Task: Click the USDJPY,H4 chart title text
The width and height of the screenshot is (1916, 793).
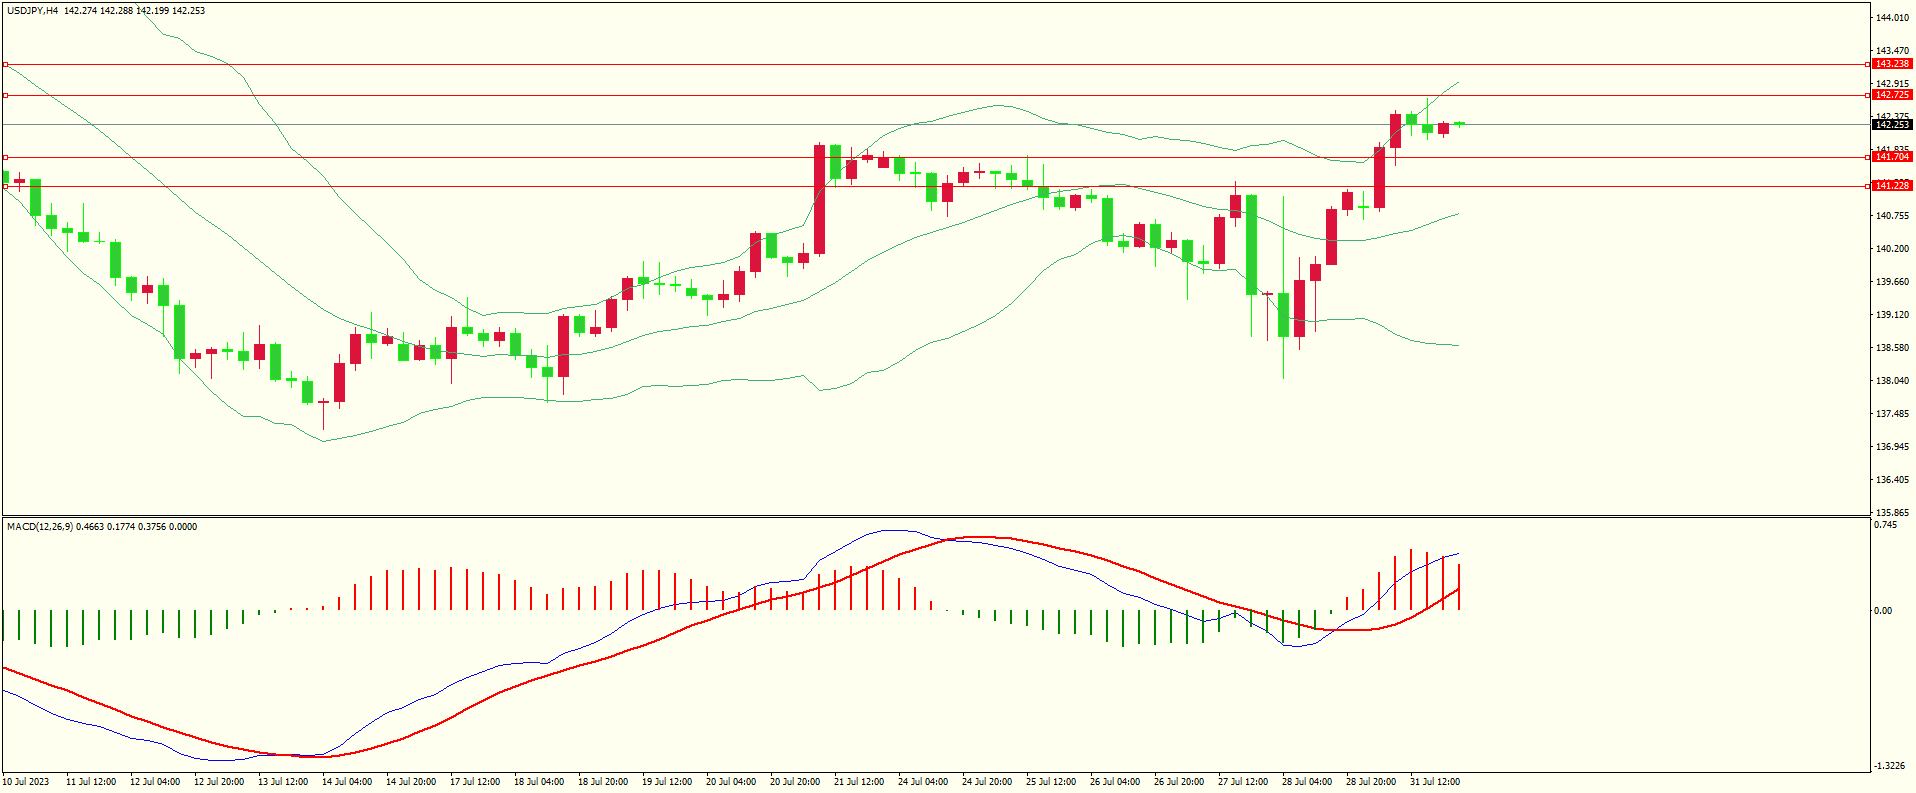Action: [x=32, y=10]
